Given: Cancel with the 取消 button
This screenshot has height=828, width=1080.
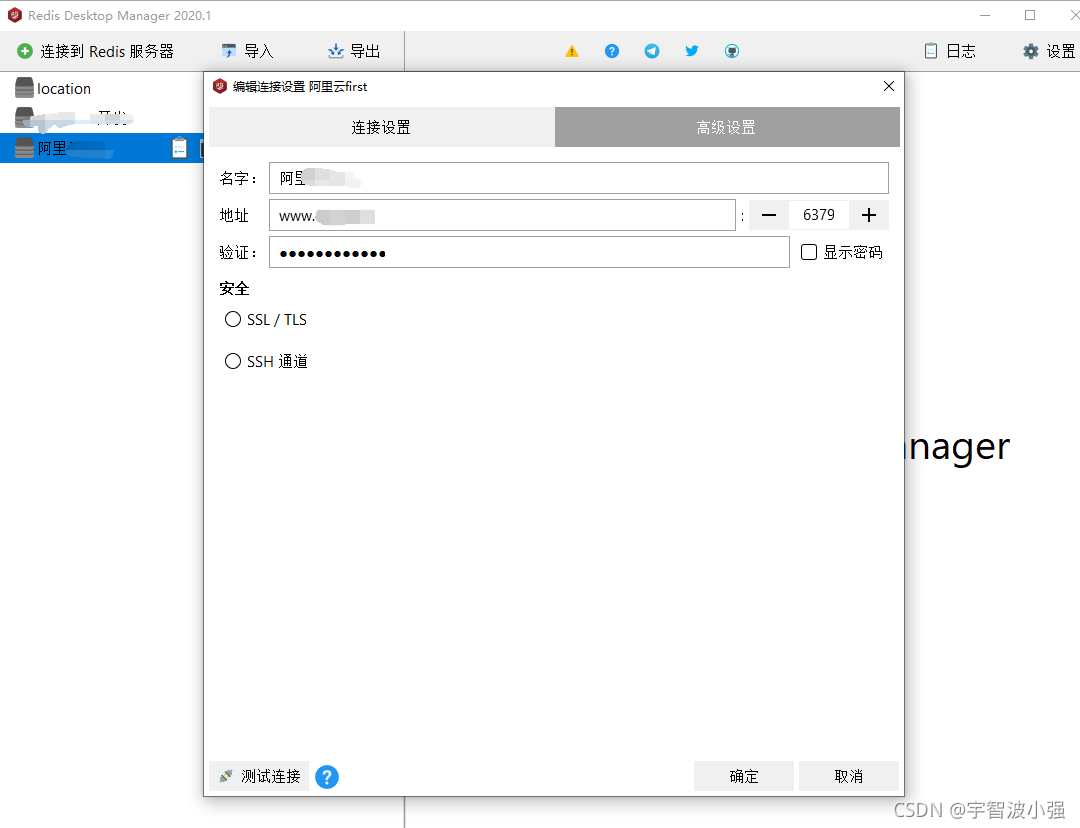Looking at the screenshot, I should [849, 776].
